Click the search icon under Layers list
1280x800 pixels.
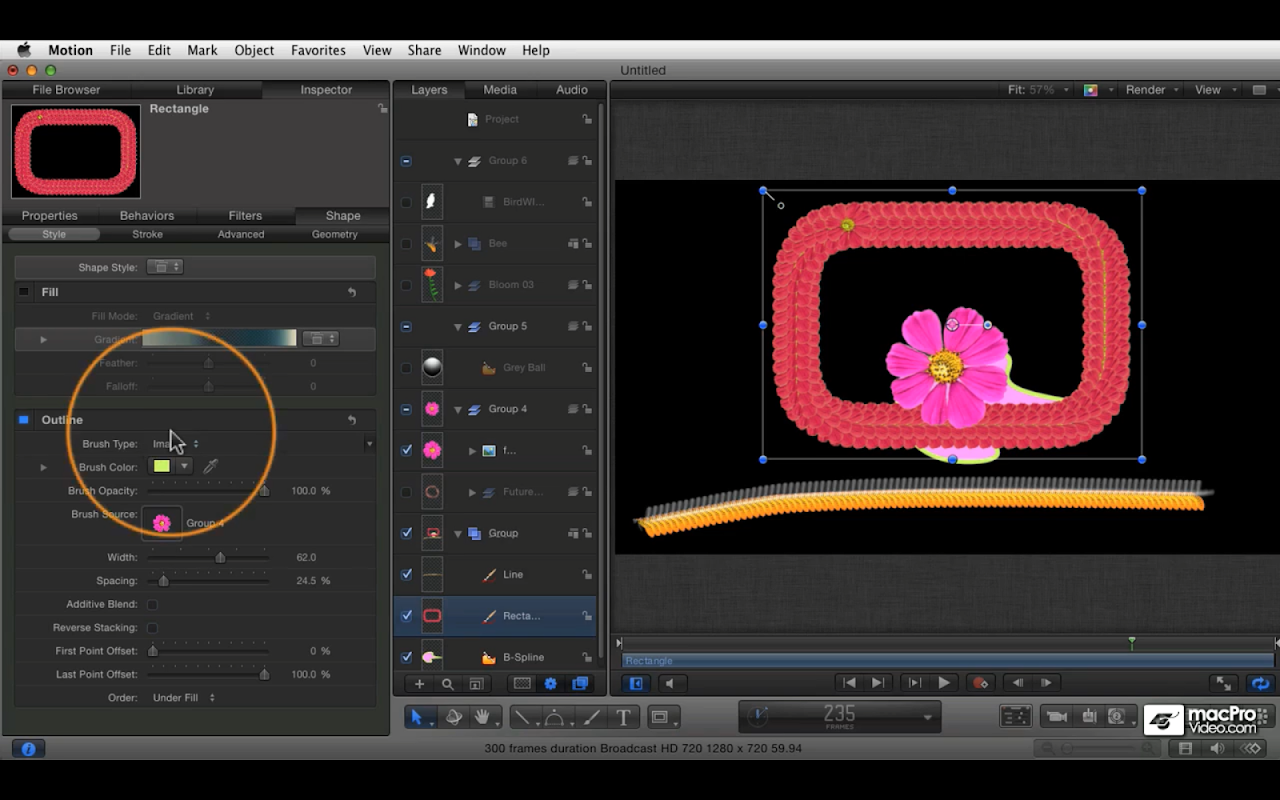tap(448, 684)
